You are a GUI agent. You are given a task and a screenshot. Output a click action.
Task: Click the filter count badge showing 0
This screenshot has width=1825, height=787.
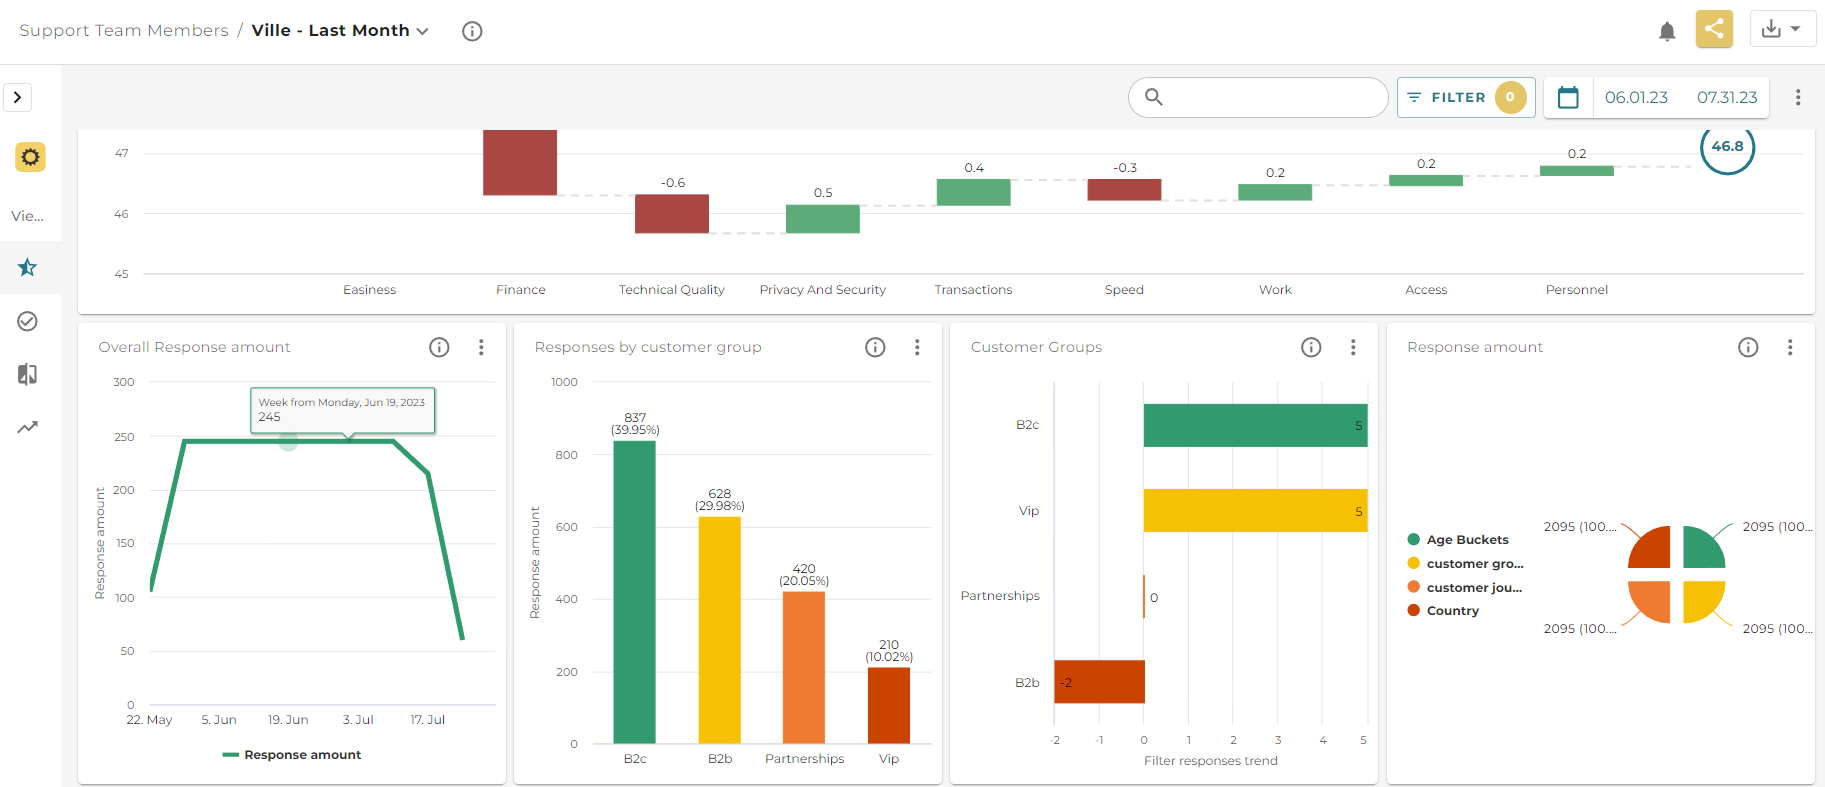(1510, 97)
